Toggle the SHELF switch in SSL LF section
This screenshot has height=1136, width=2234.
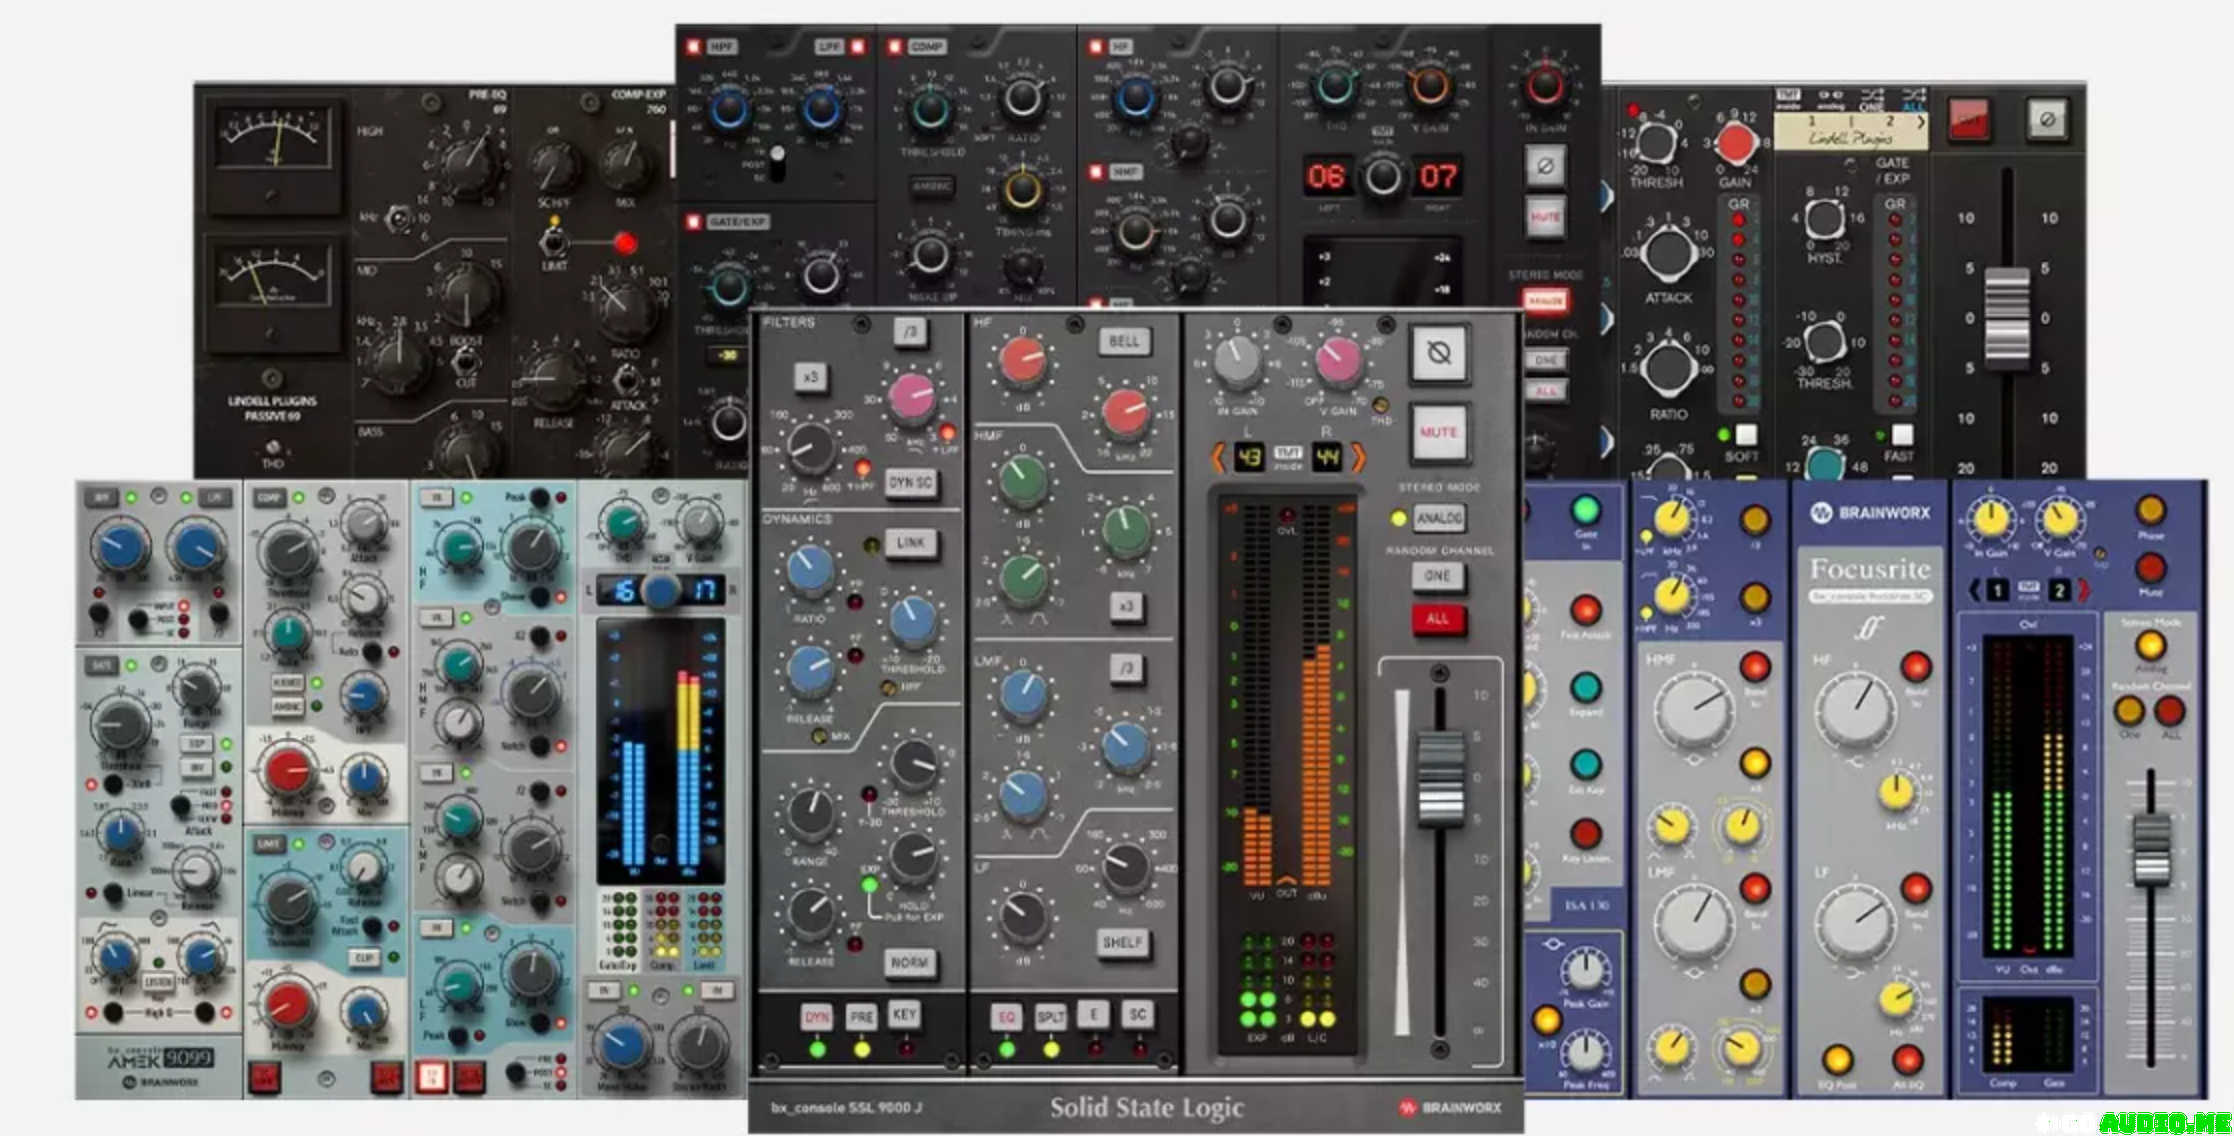click(1122, 942)
